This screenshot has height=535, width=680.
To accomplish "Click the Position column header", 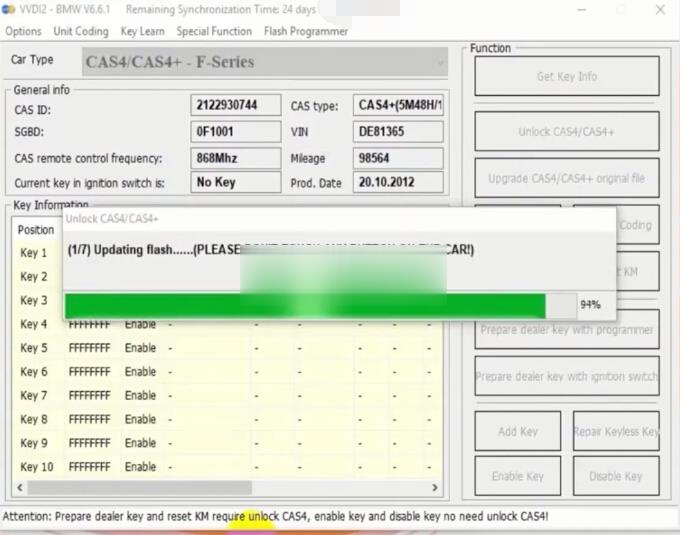I will 36,230.
